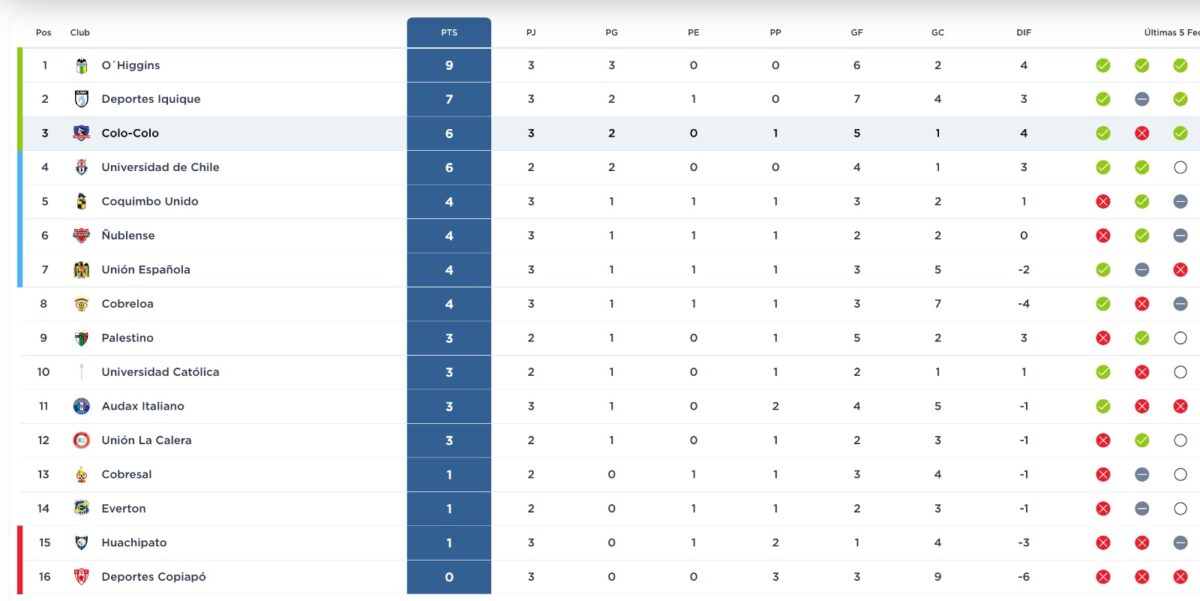This screenshot has width=1200, height=601.
Task: Click the Universidad de Chile crest
Action: (82, 168)
